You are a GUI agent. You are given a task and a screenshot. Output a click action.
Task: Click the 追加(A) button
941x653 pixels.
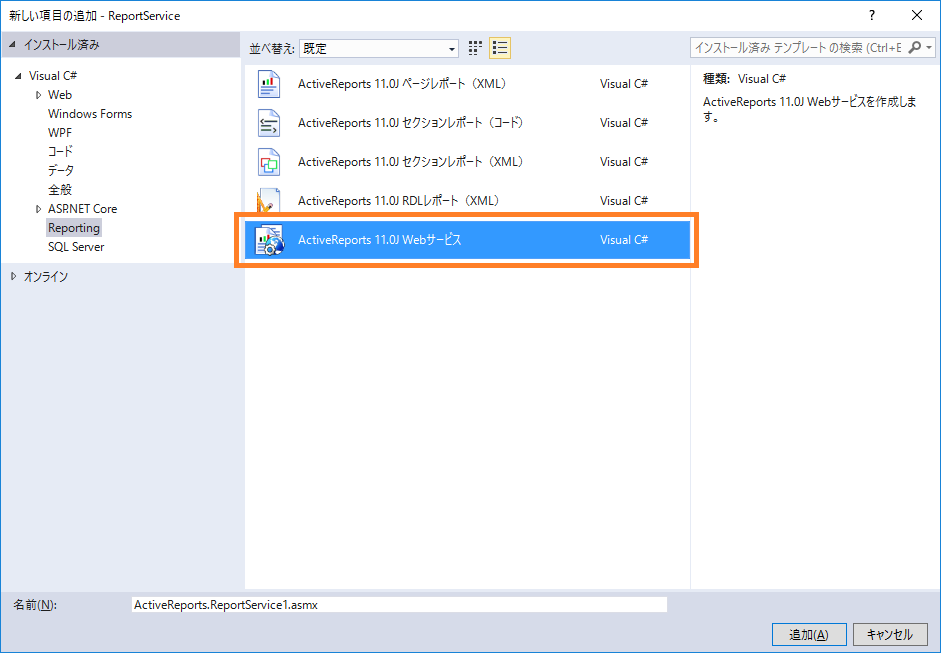[x=809, y=635]
